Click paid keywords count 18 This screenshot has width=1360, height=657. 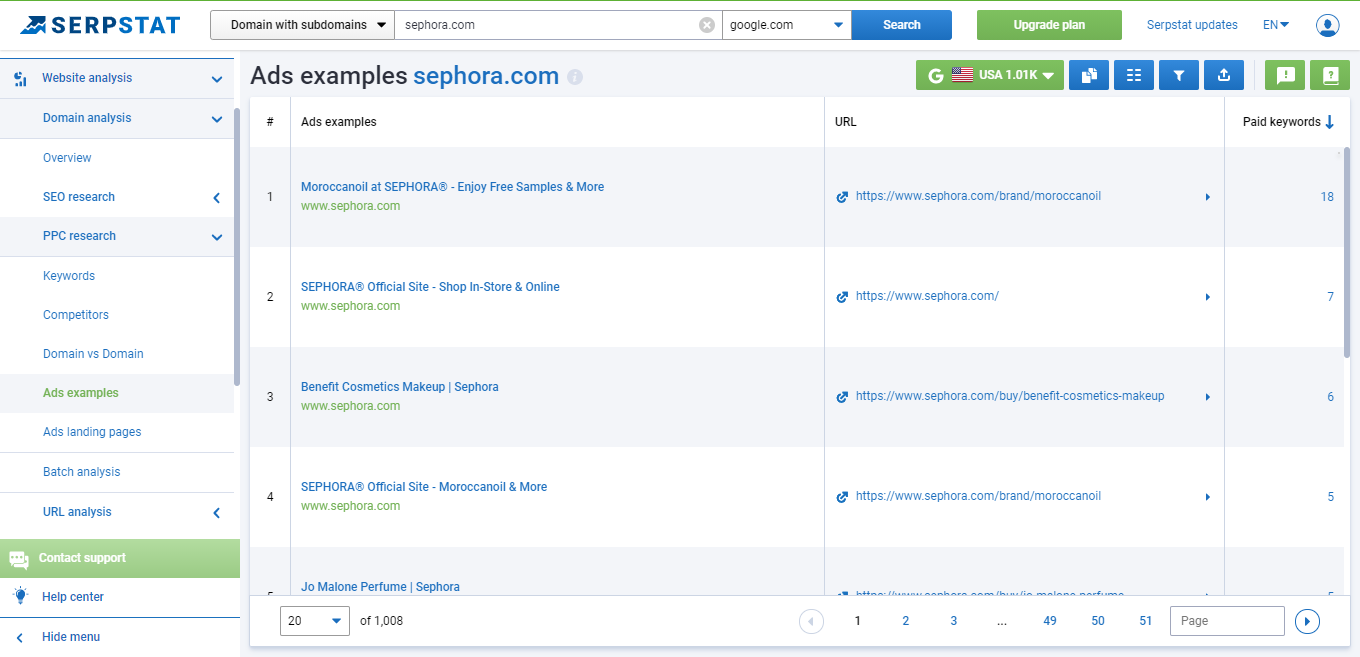pos(1327,197)
